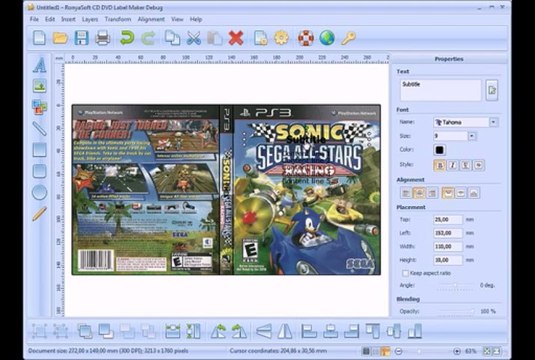The width and height of the screenshot is (535, 360).
Task: Select the Pencil drawing tool
Action: pyautogui.click(x=40, y=214)
